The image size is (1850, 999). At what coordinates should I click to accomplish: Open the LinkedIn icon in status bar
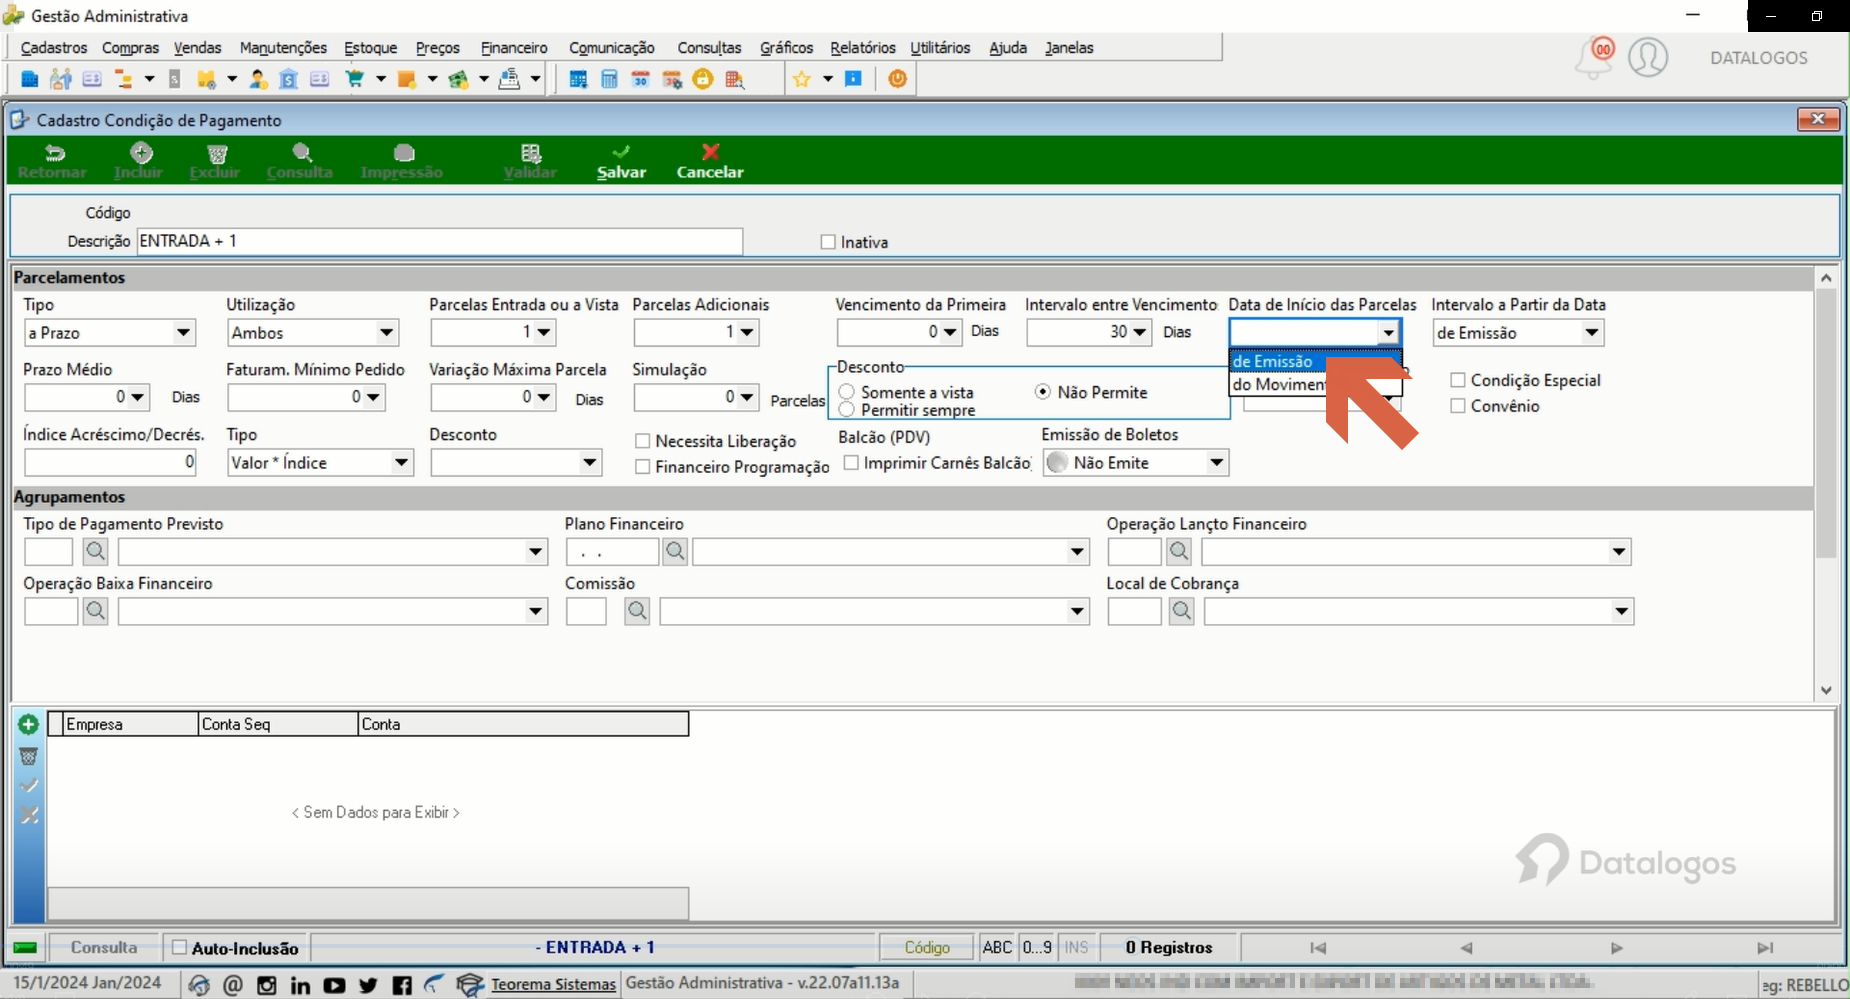pyautogui.click(x=300, y=985)
